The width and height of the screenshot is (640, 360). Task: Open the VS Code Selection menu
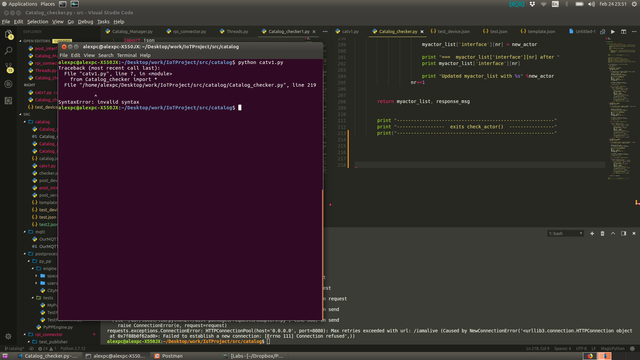pyautogui.click(x=37, y=22)
